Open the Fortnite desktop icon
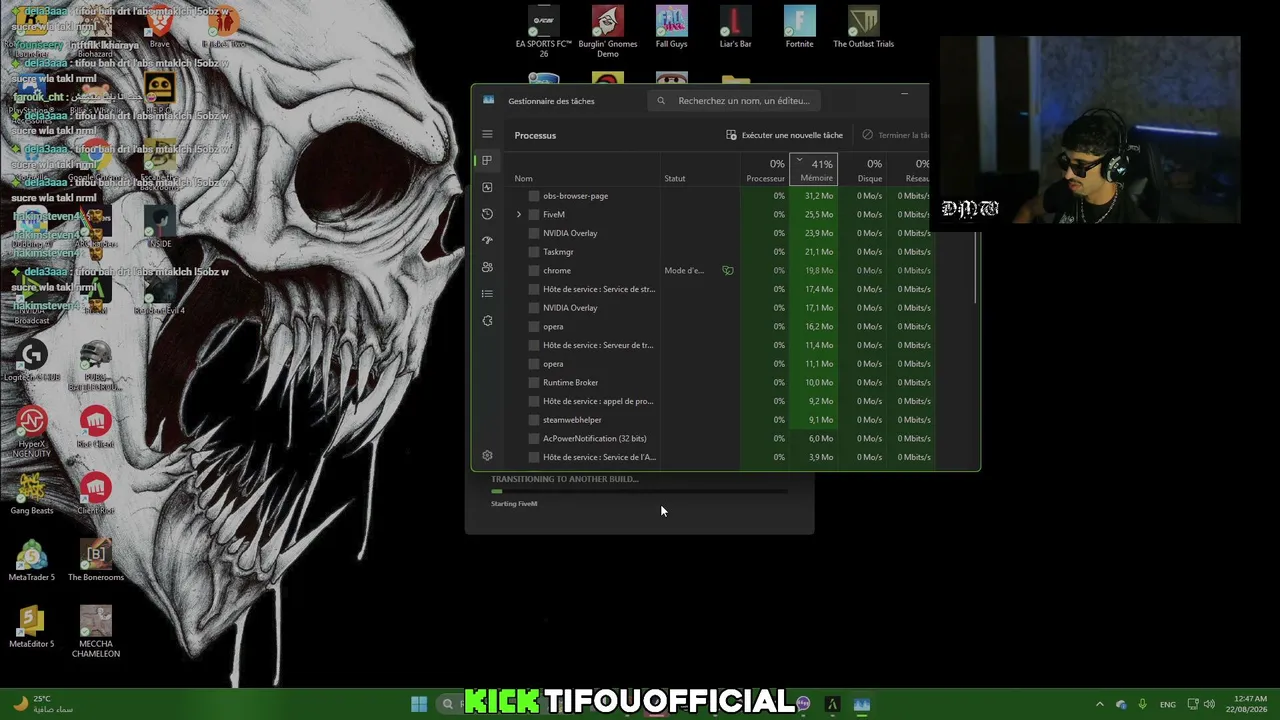Screen dimensions: 1280x720 pyautogui.click(x=800, y=28)
